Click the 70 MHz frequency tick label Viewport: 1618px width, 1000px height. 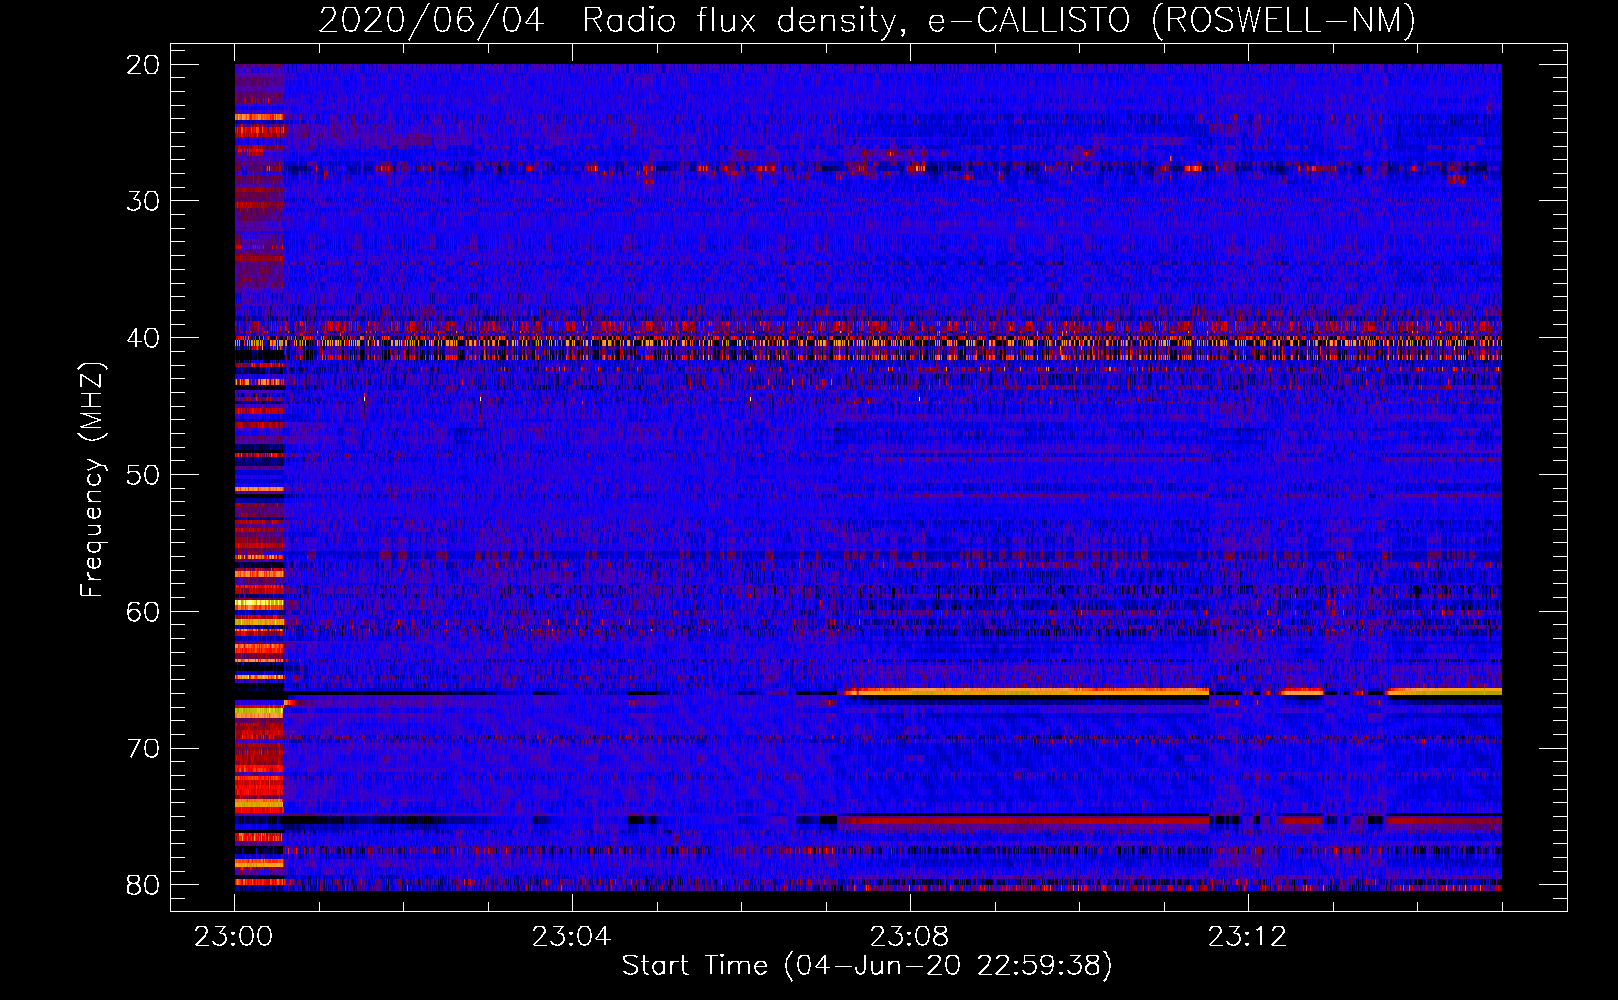coord(143,748)
